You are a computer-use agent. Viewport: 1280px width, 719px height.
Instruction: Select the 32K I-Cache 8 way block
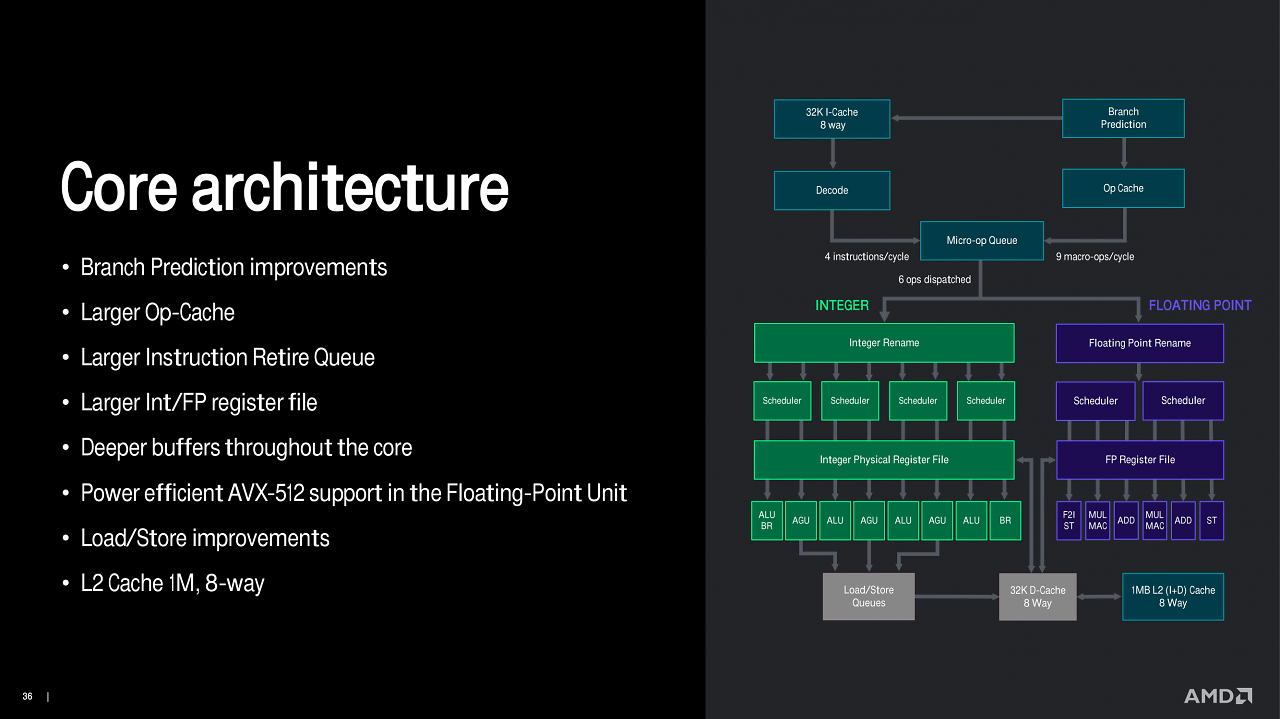[832, 118]
